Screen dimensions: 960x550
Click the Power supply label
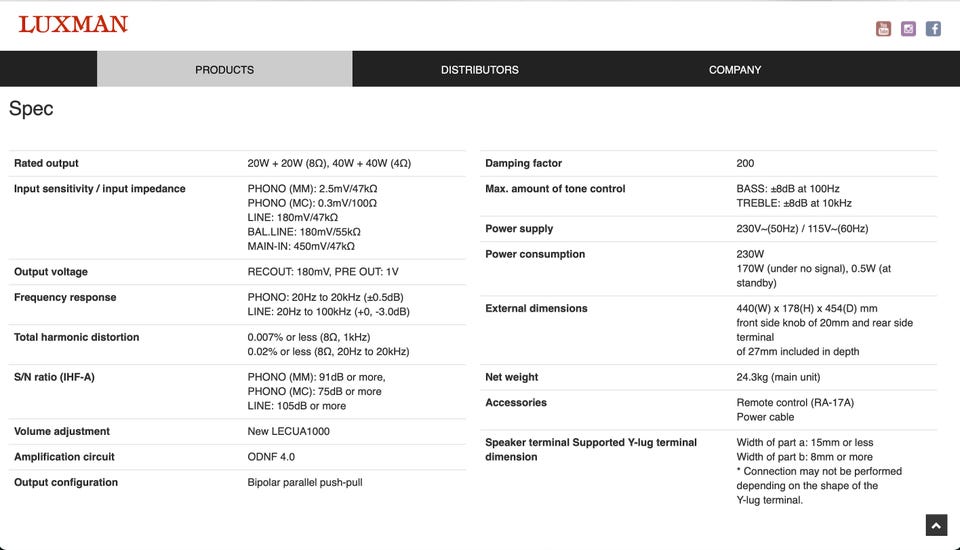pos(519,228)
